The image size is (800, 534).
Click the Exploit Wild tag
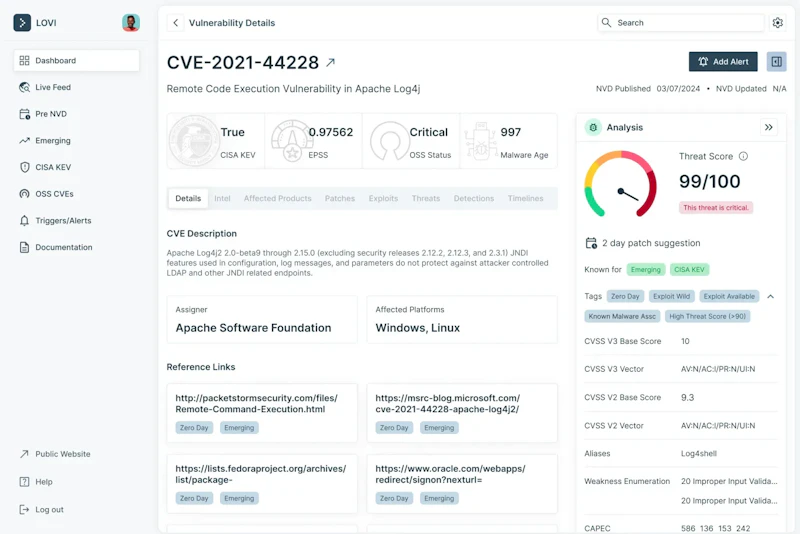(x=671, y=296)
